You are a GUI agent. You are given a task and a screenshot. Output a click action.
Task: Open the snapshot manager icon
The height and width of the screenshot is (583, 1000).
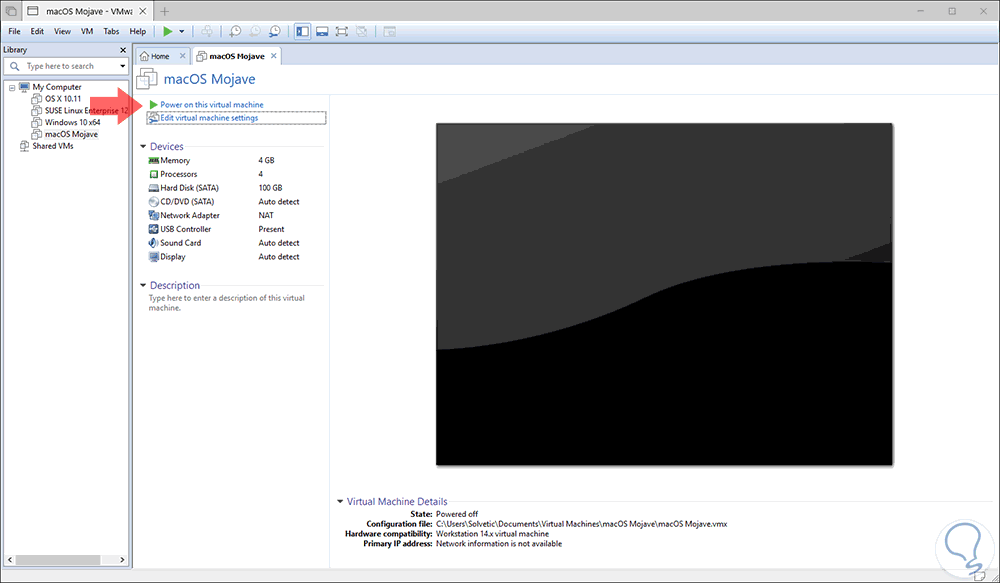(275, 31)
